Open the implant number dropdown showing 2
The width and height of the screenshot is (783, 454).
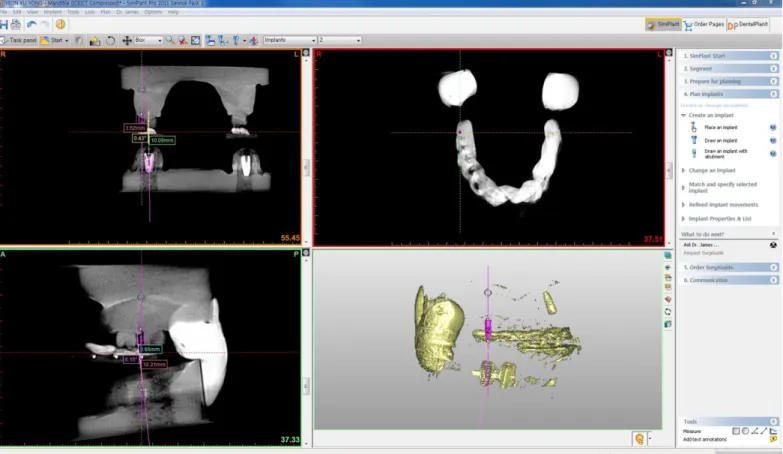[340, 40]
